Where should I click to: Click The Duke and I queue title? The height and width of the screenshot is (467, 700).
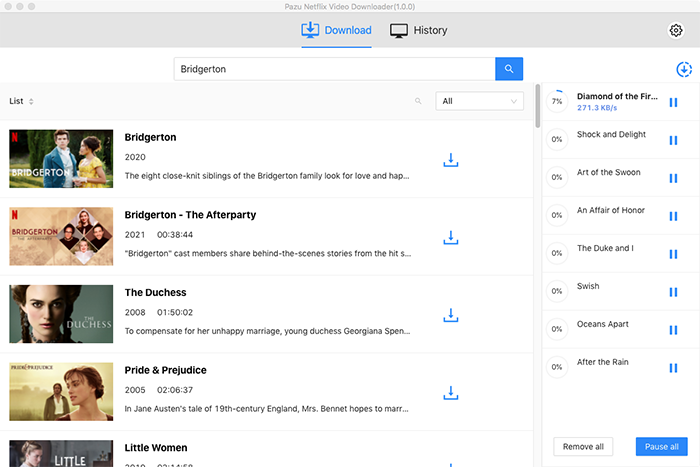pos(605,248)
